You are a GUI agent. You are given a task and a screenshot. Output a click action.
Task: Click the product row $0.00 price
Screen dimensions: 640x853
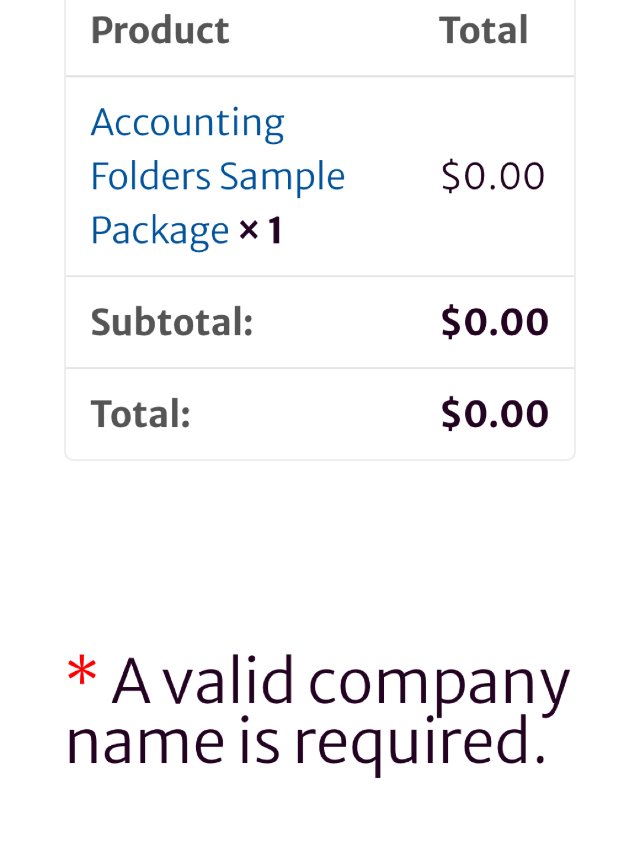tap(493, 177)
